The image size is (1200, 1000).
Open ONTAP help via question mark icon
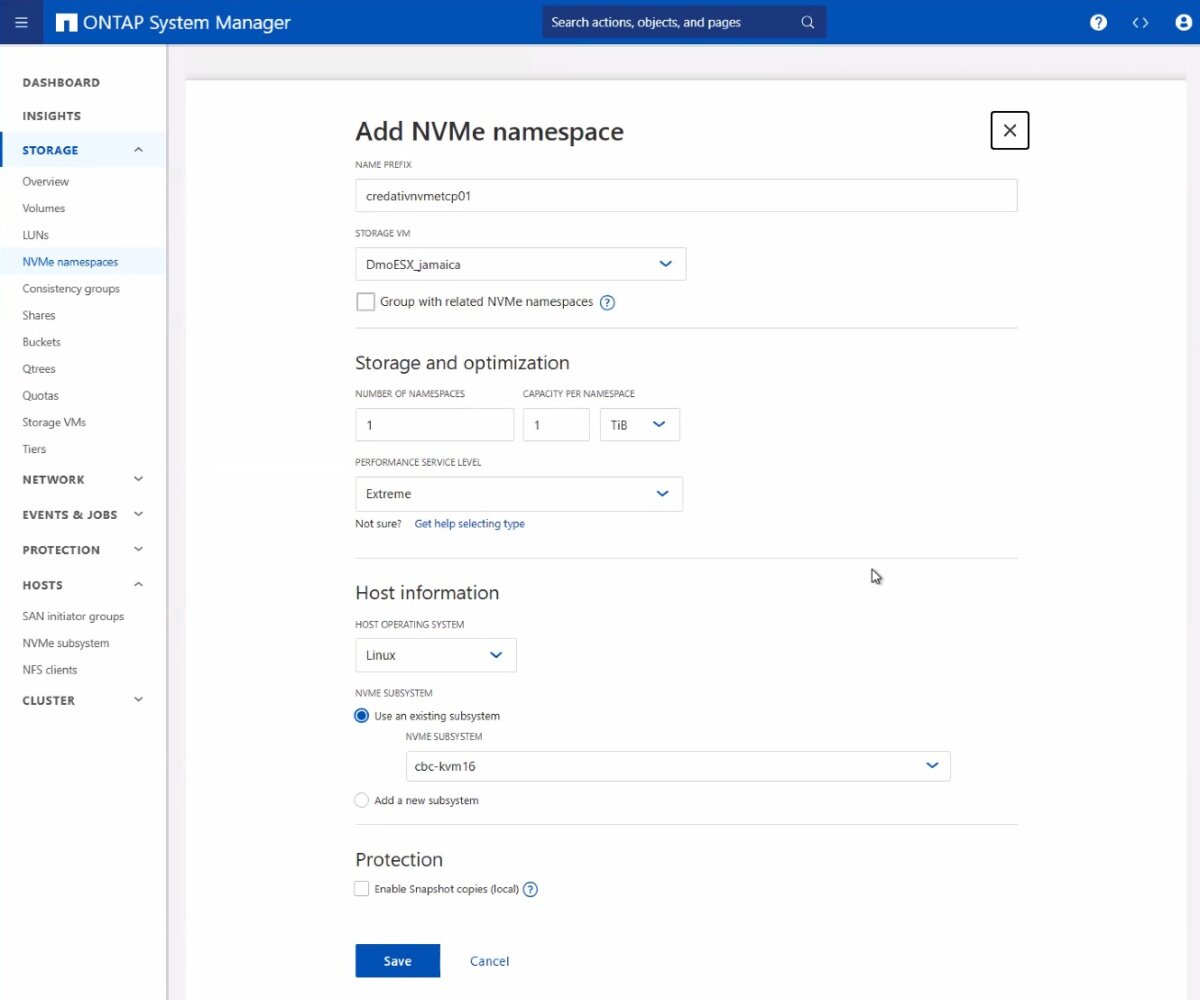[x=1098, y=22]
